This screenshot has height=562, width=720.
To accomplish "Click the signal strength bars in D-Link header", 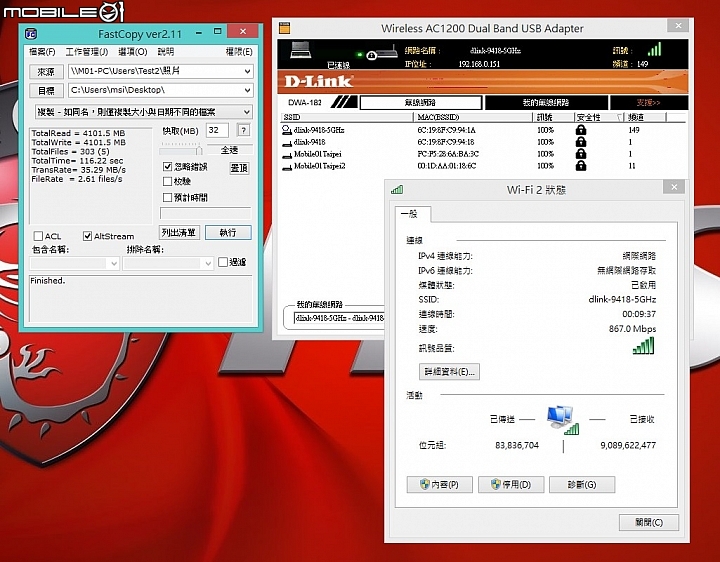I will pyautogui.click(x=654, y=49).
